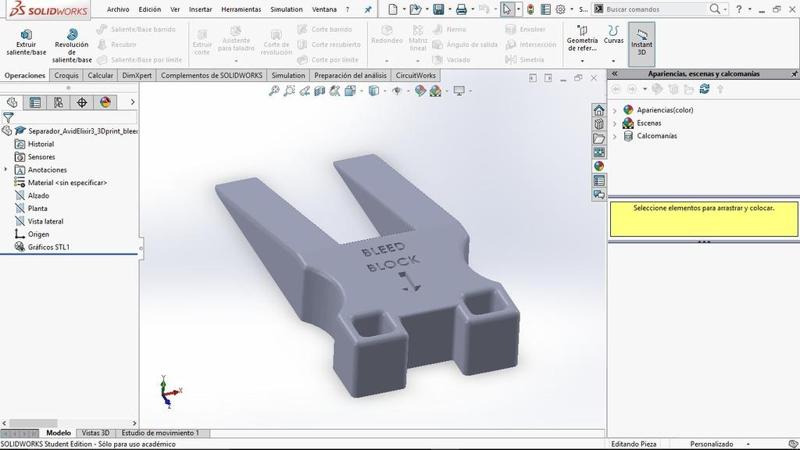This screenshot has height=450, width=800.
Task: Select Material <sin especificar> item
Action: point(67,183)
